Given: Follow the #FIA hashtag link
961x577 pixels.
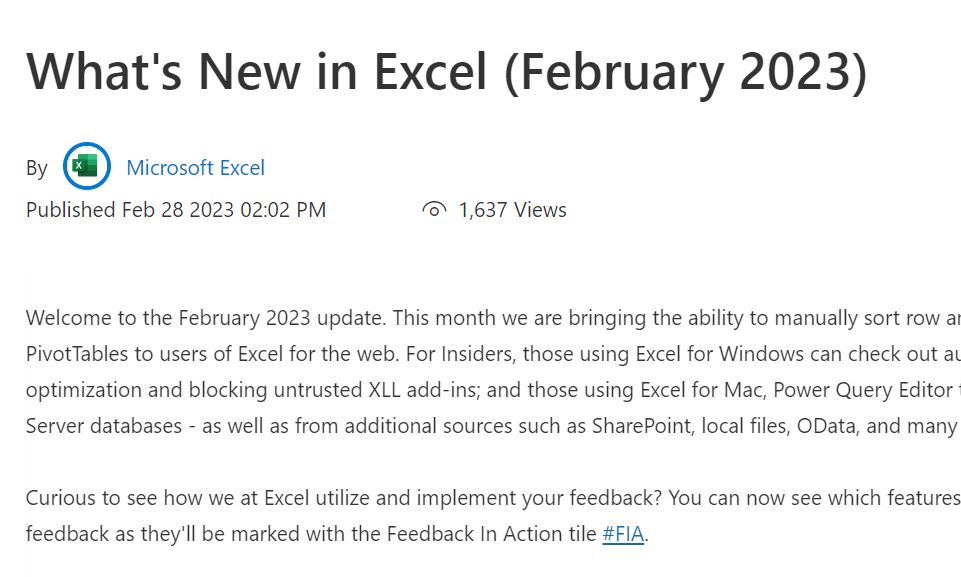Looking at the screenshot, I should point(623,534).
